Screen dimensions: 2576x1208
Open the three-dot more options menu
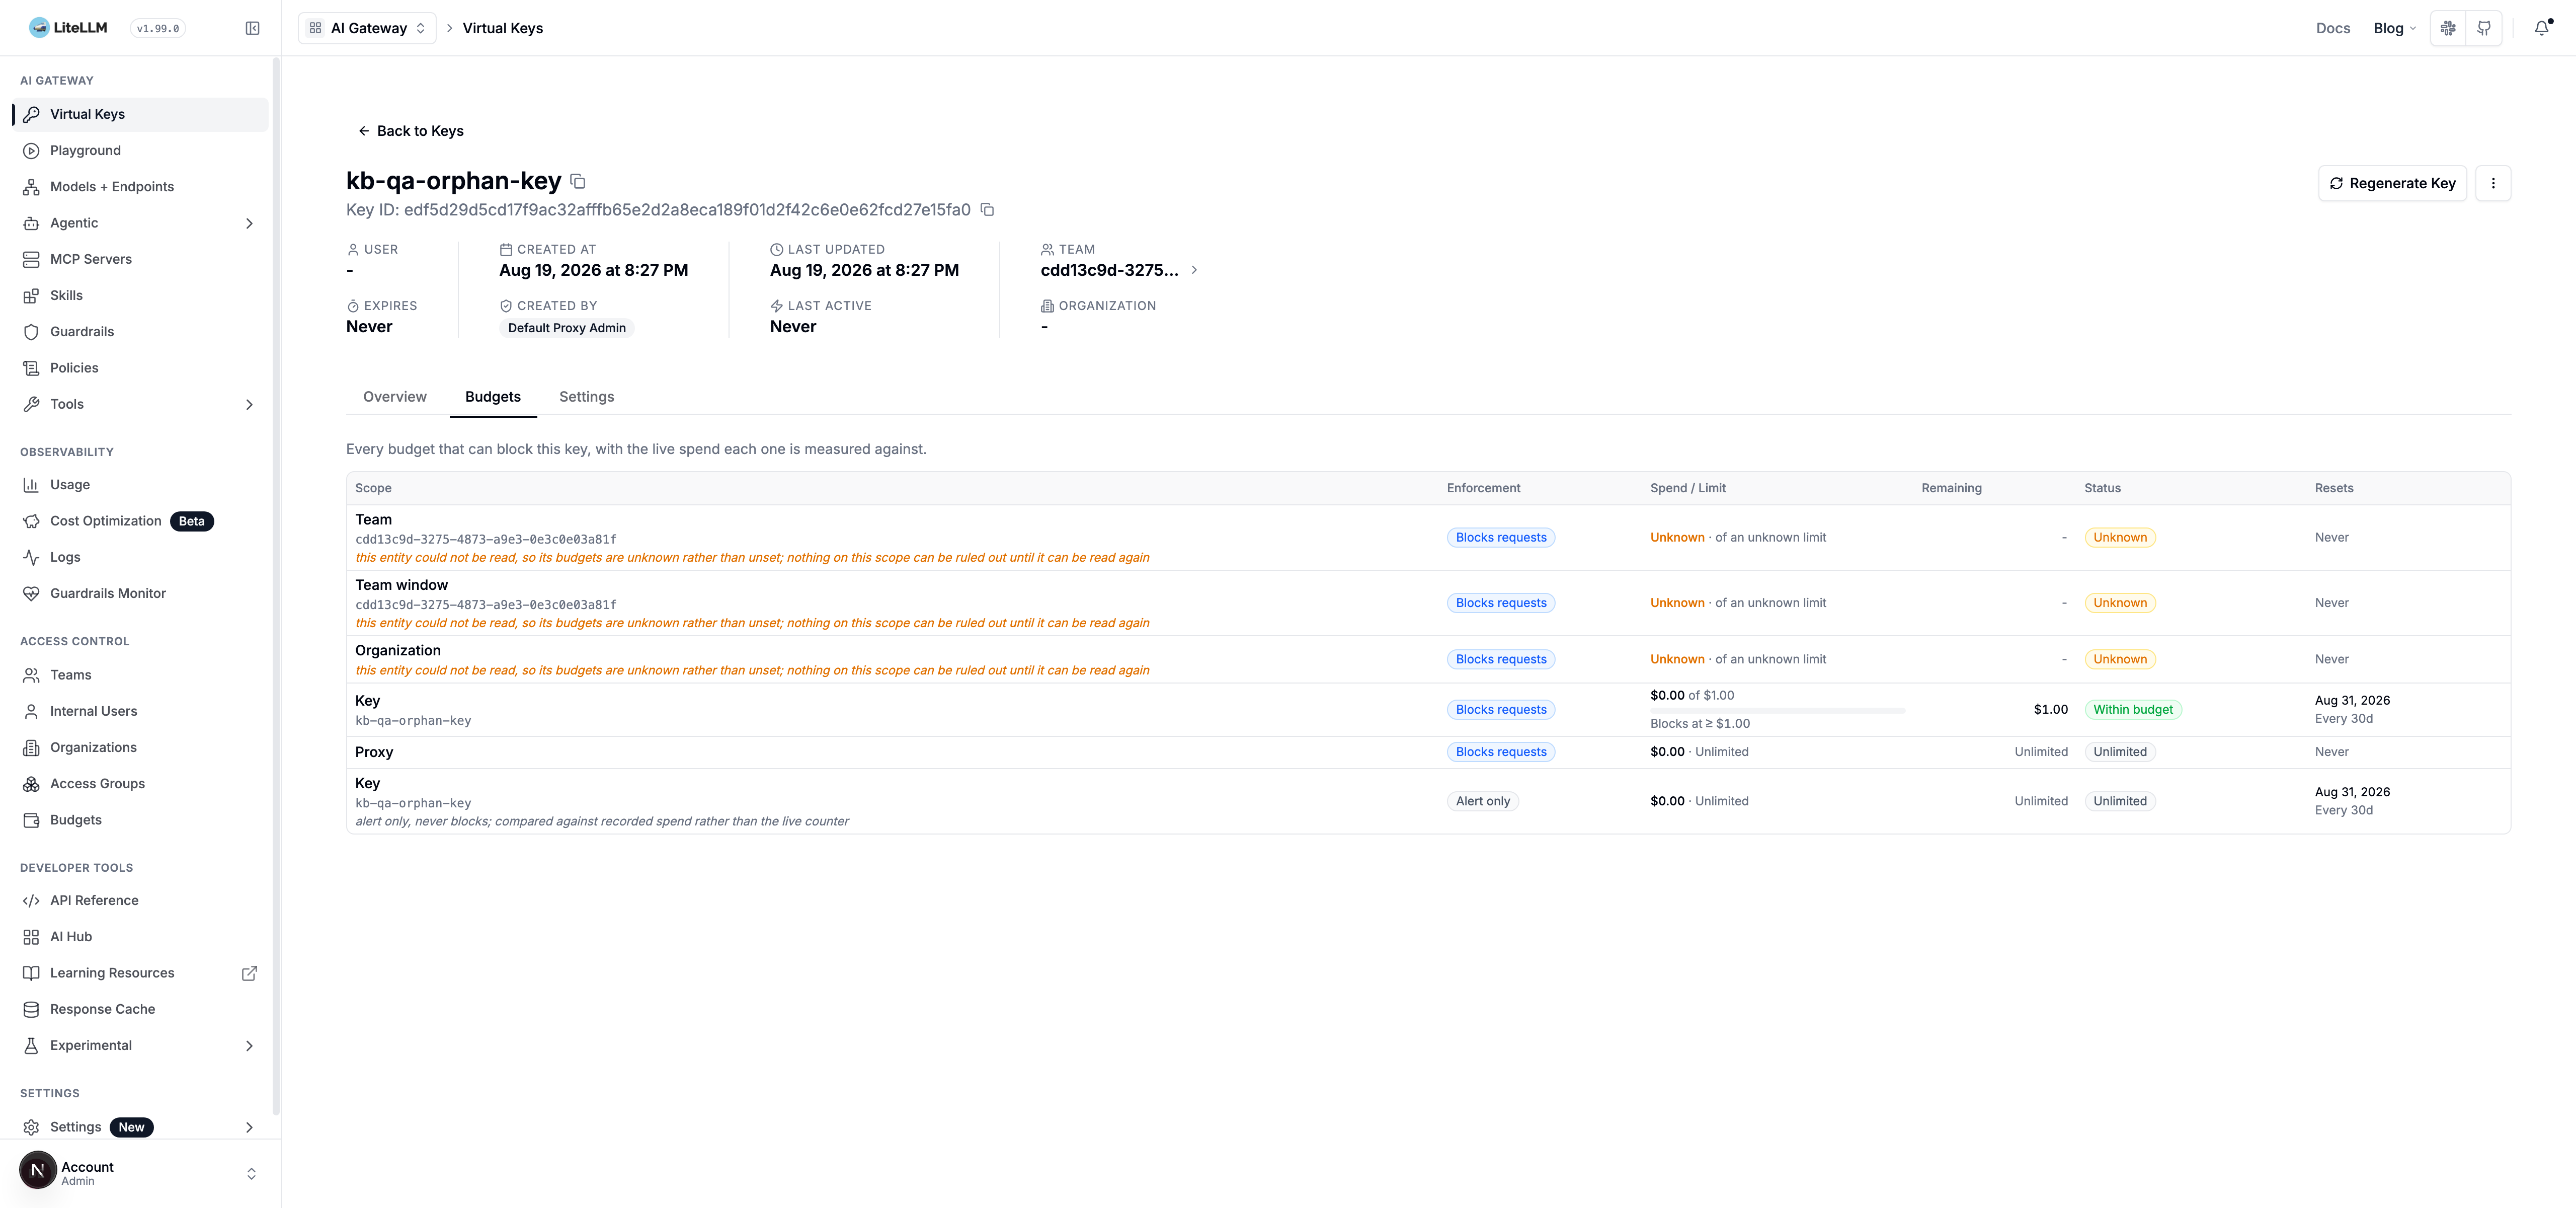click(2493, 183)
